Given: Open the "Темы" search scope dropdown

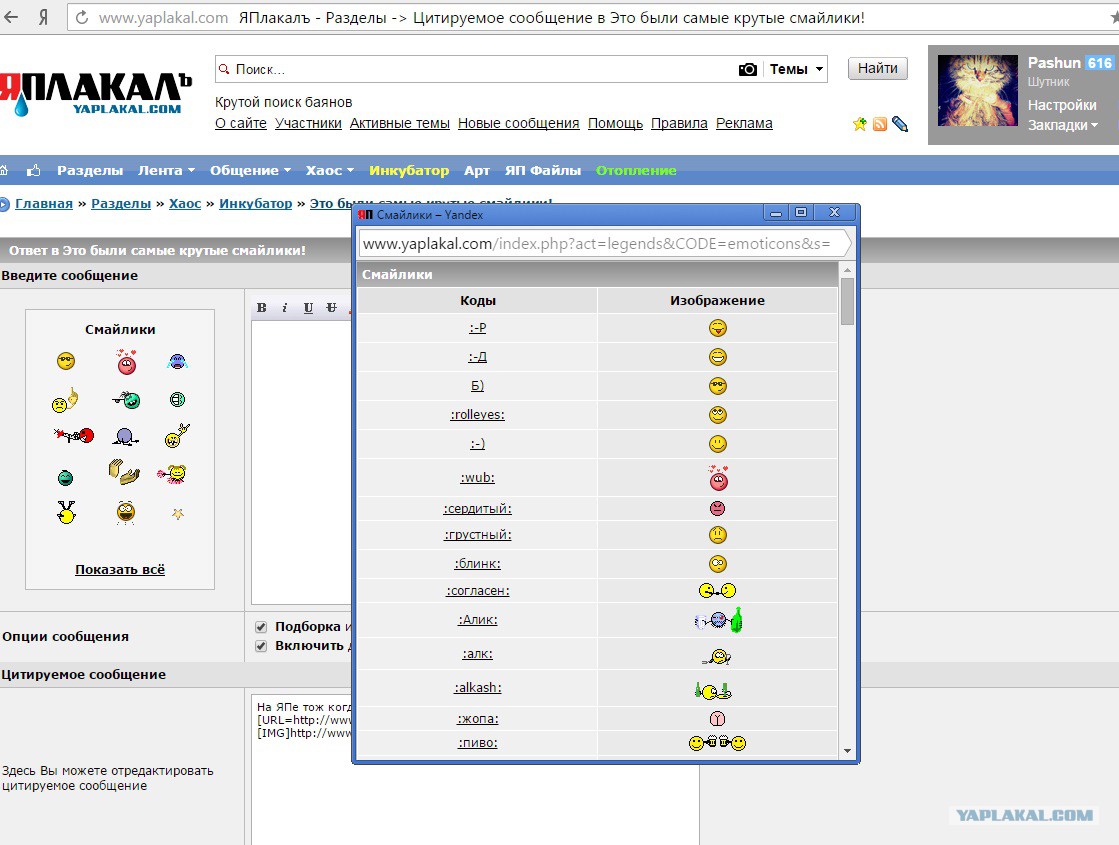Looking at the screenshot, I should pyautogui.click(x=797, y=69).
